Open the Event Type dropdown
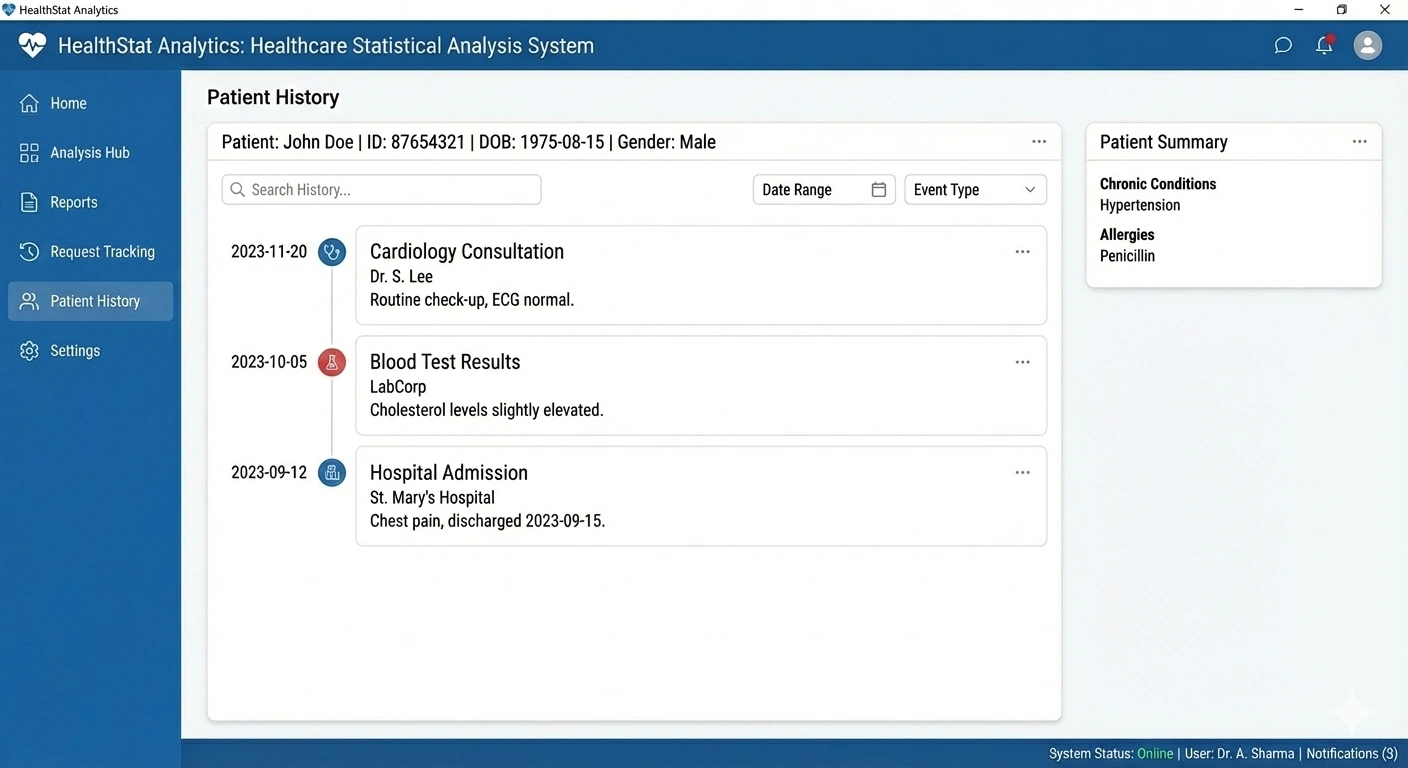Image resolution: width=1408 pixels, height=768 pixels. point(975,189)
